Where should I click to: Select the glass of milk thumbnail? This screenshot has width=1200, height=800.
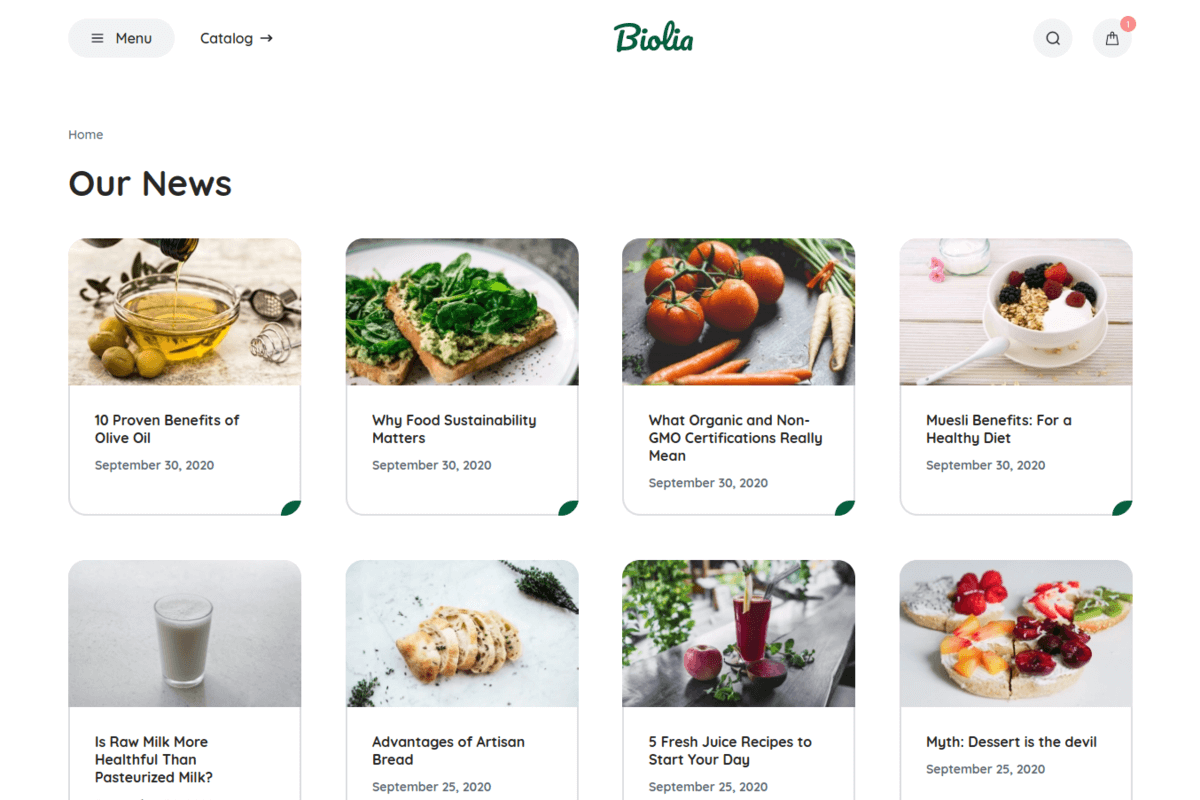click(x=185, y=634)
